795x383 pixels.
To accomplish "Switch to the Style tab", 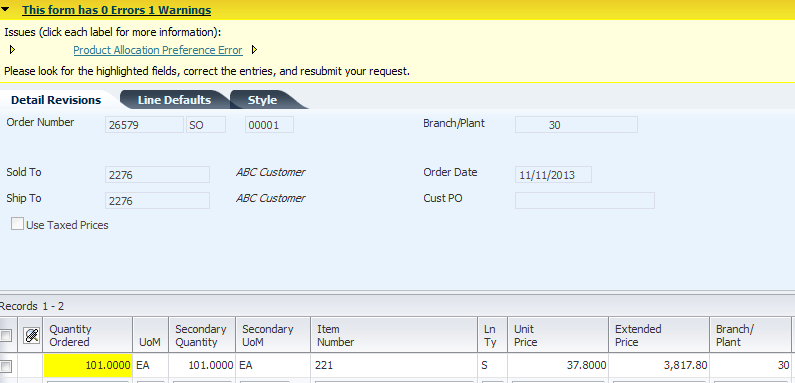I will point(263,100).
